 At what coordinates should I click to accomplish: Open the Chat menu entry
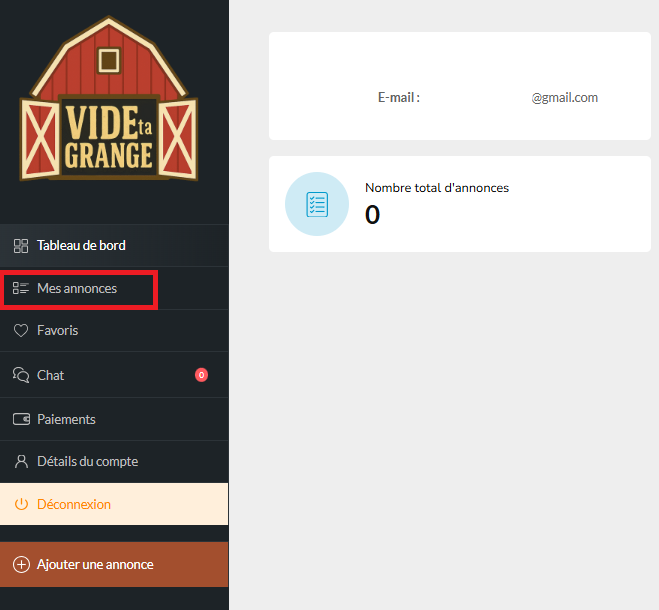pos(50,375)
